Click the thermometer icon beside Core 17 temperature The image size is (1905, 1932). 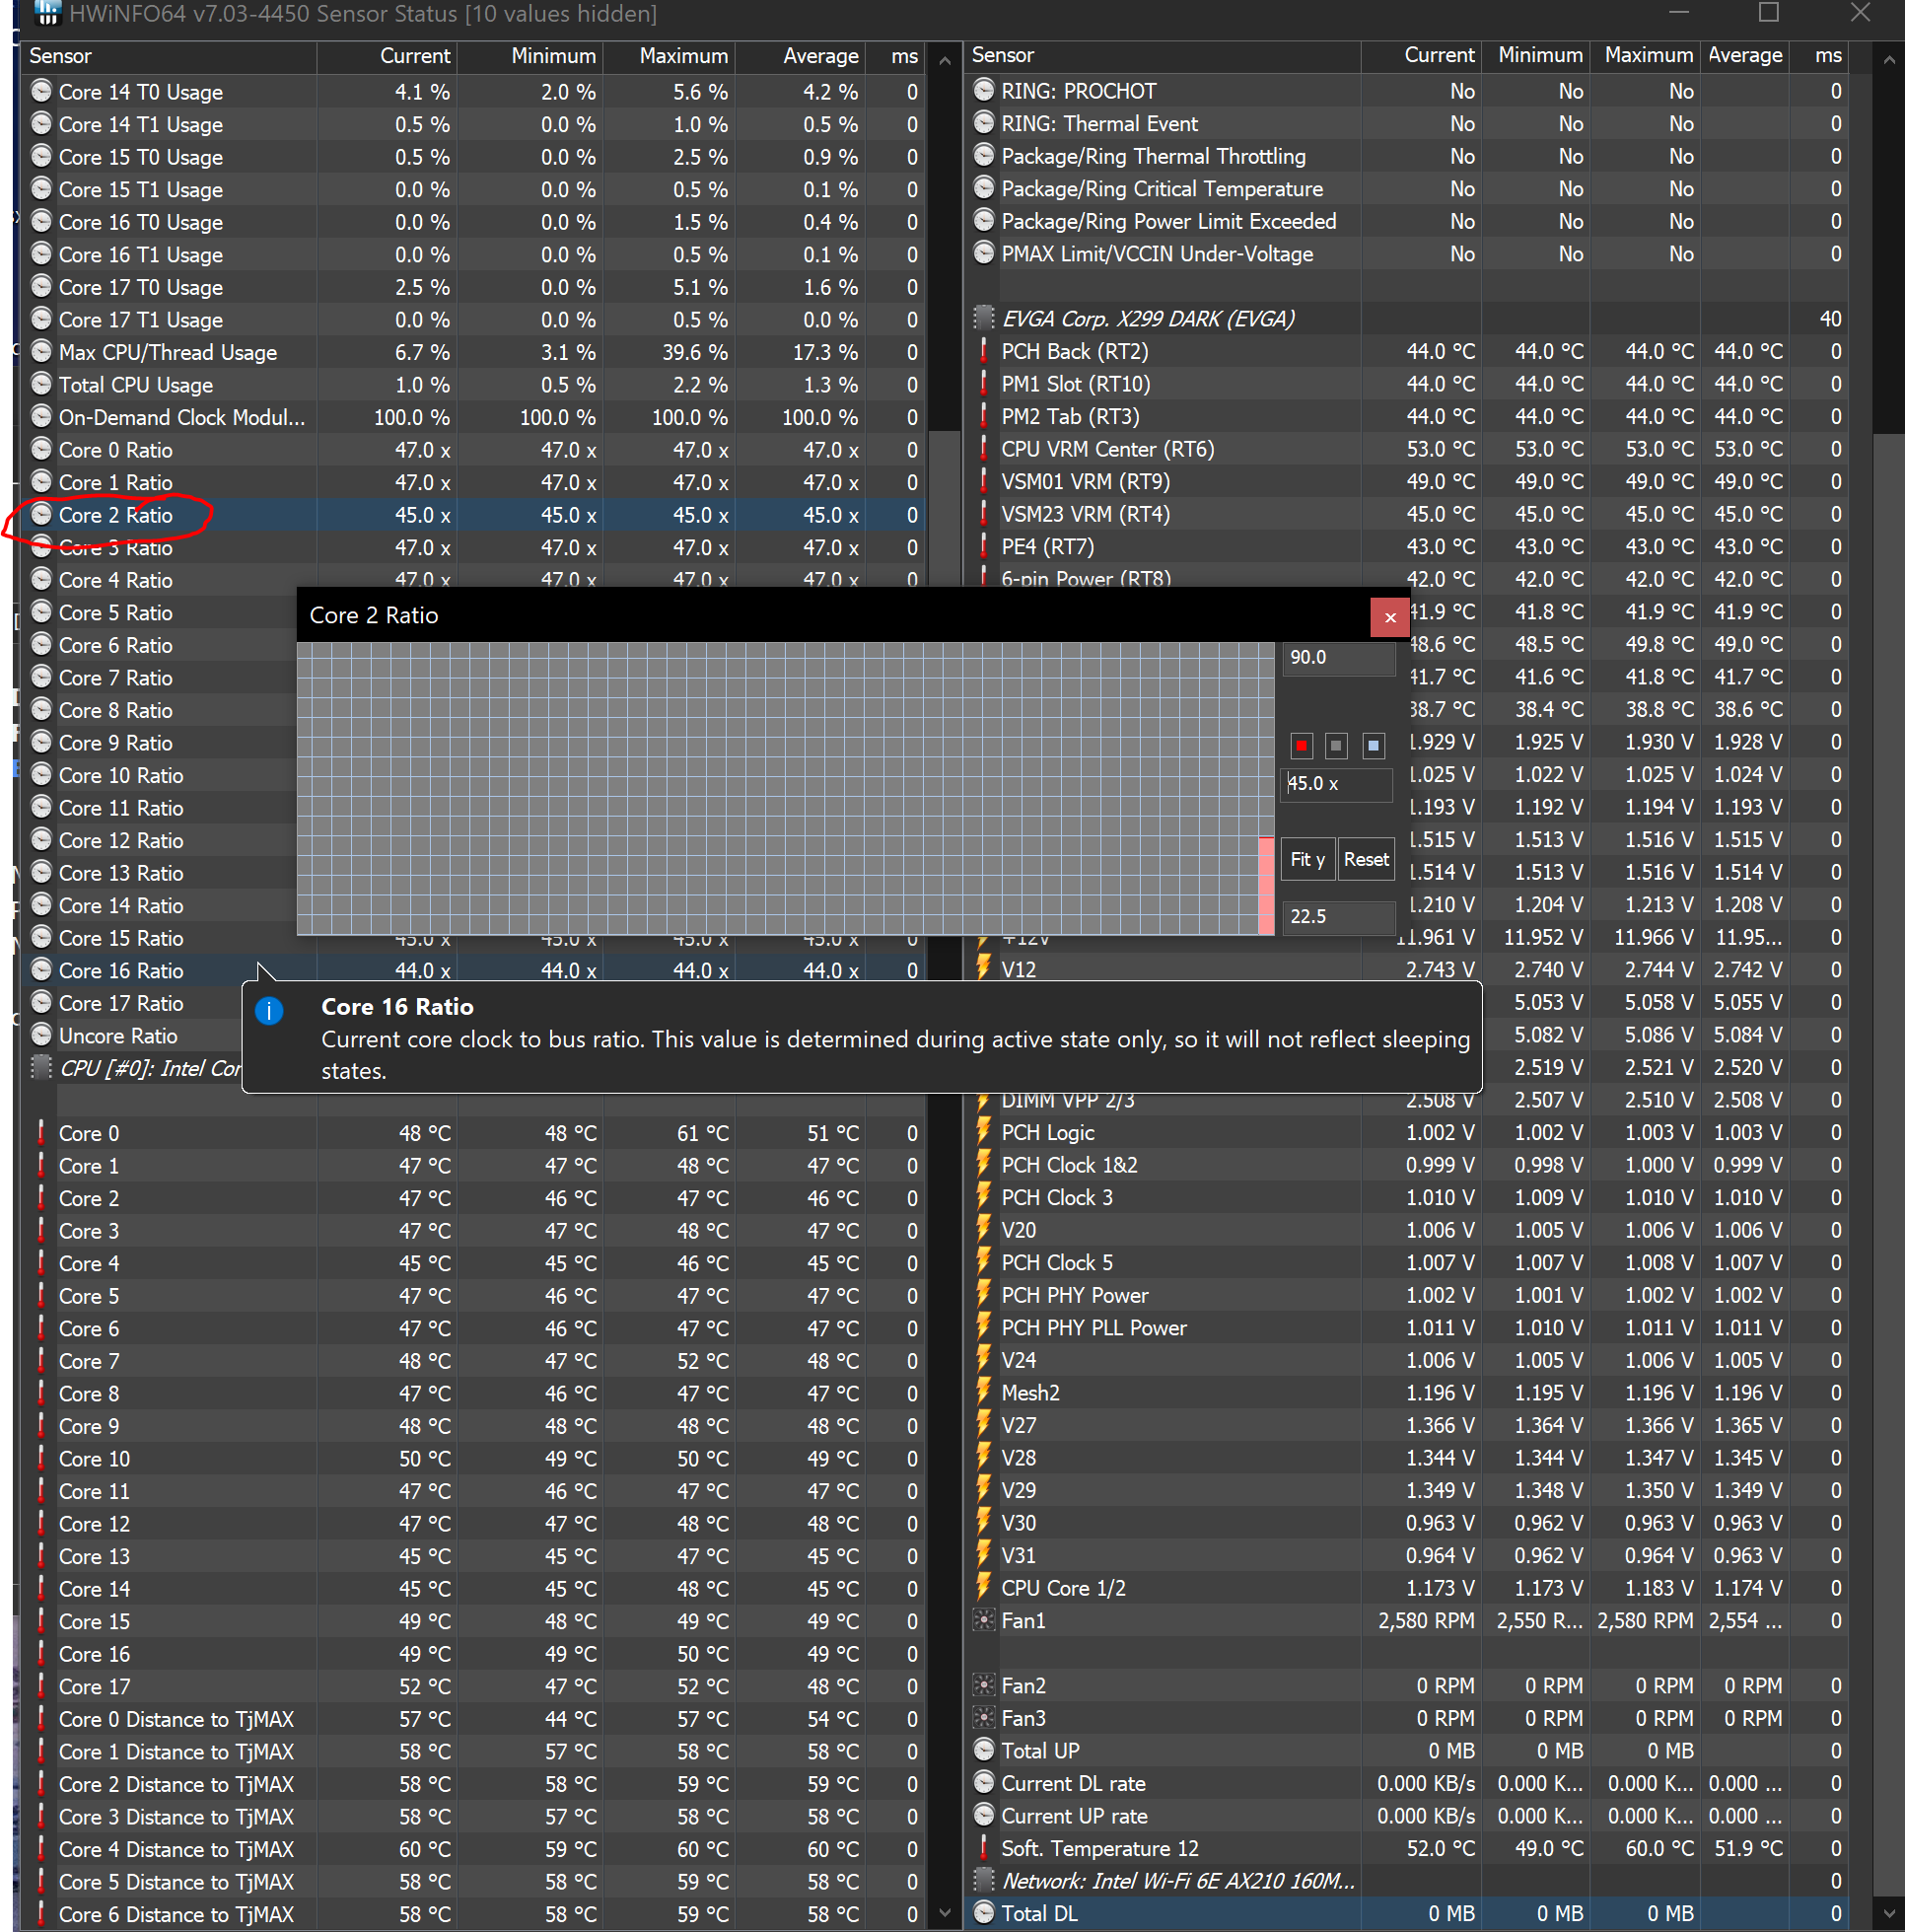[x=41, y=1686]
